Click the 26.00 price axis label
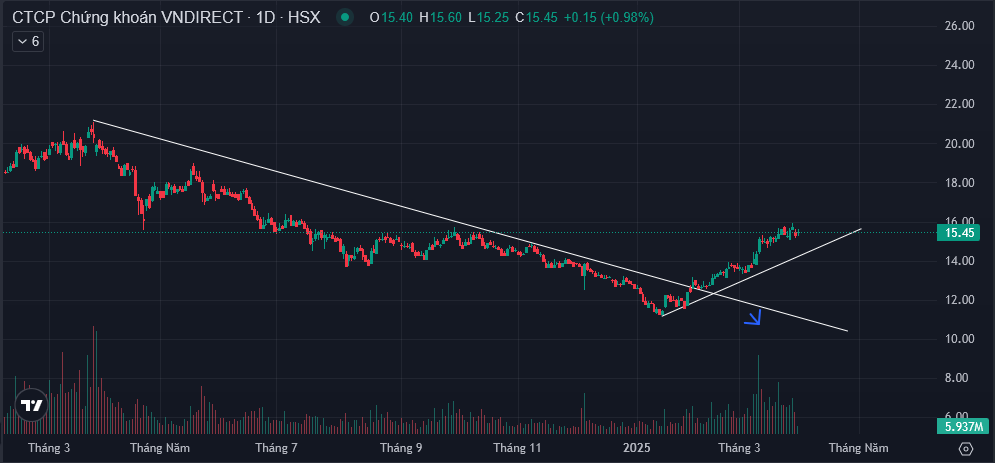The height and width of the screenshot is (463, 995). 959,26
